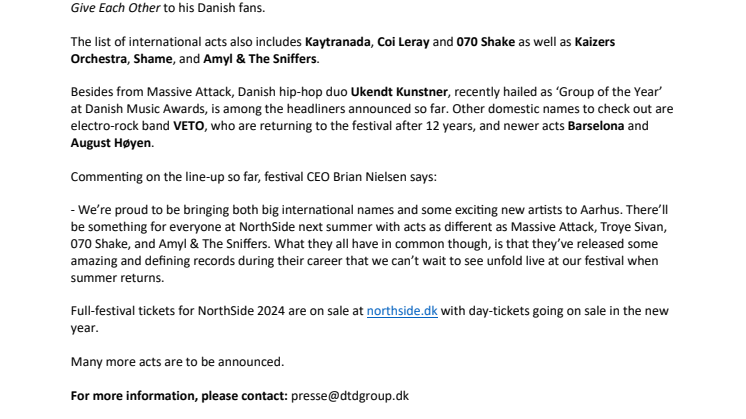
Task: Click the presse@dtdgroup.dk email address
Action: point(350,396)
